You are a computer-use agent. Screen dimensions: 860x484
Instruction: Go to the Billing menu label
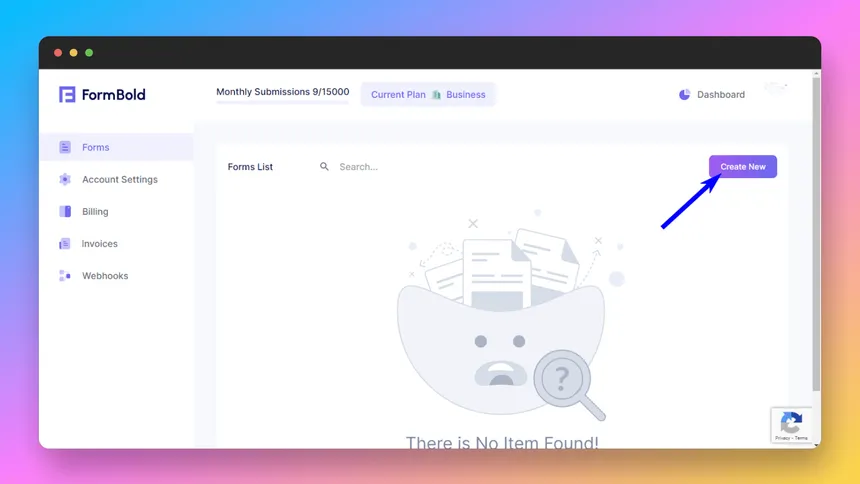coord(95,211)
